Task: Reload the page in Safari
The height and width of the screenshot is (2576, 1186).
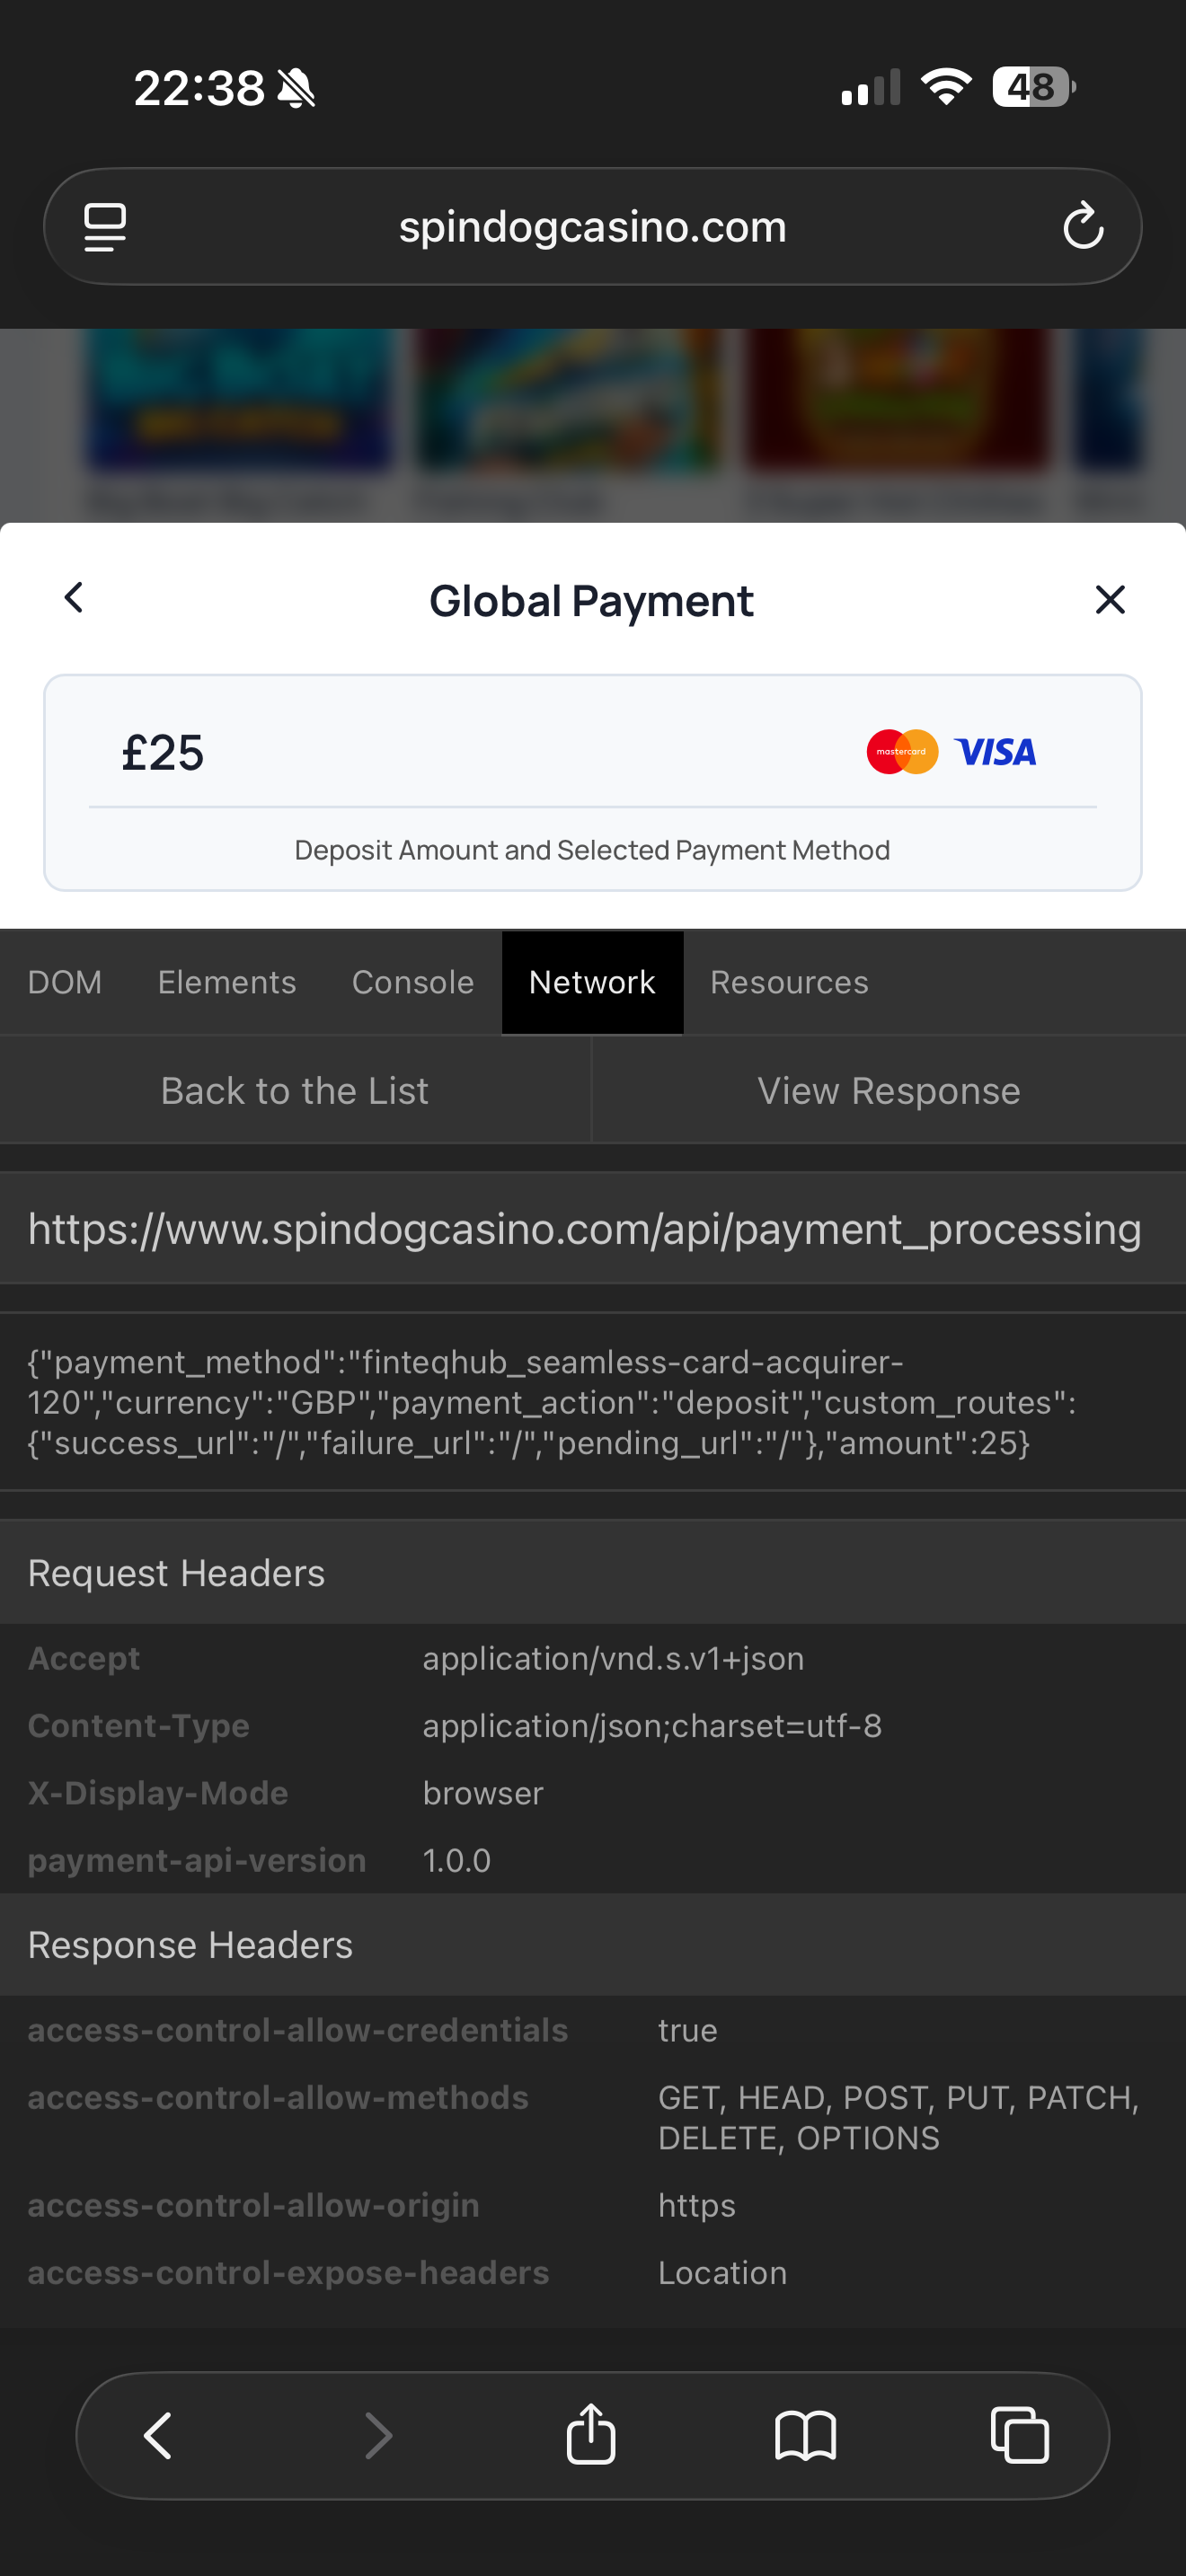Action: coord(1082,227)
